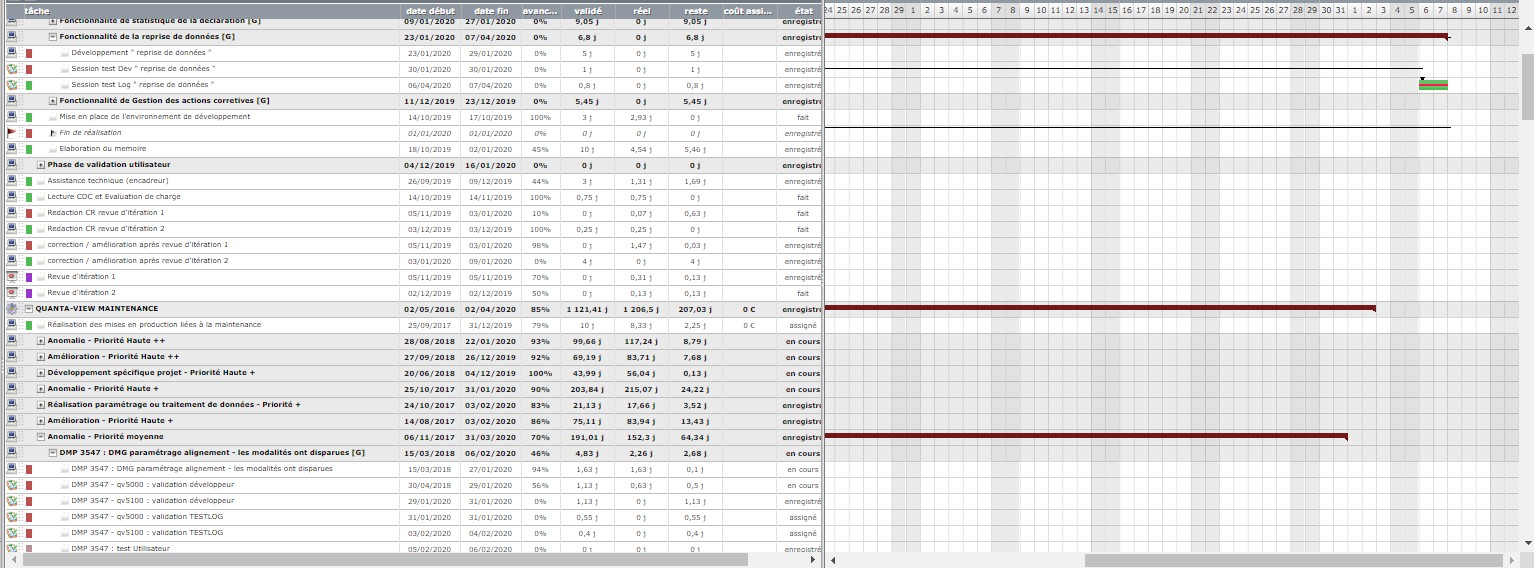Click test icon for qv5000 validation TESTLOG row
The image size is (1534, 568).
(12, 517)
